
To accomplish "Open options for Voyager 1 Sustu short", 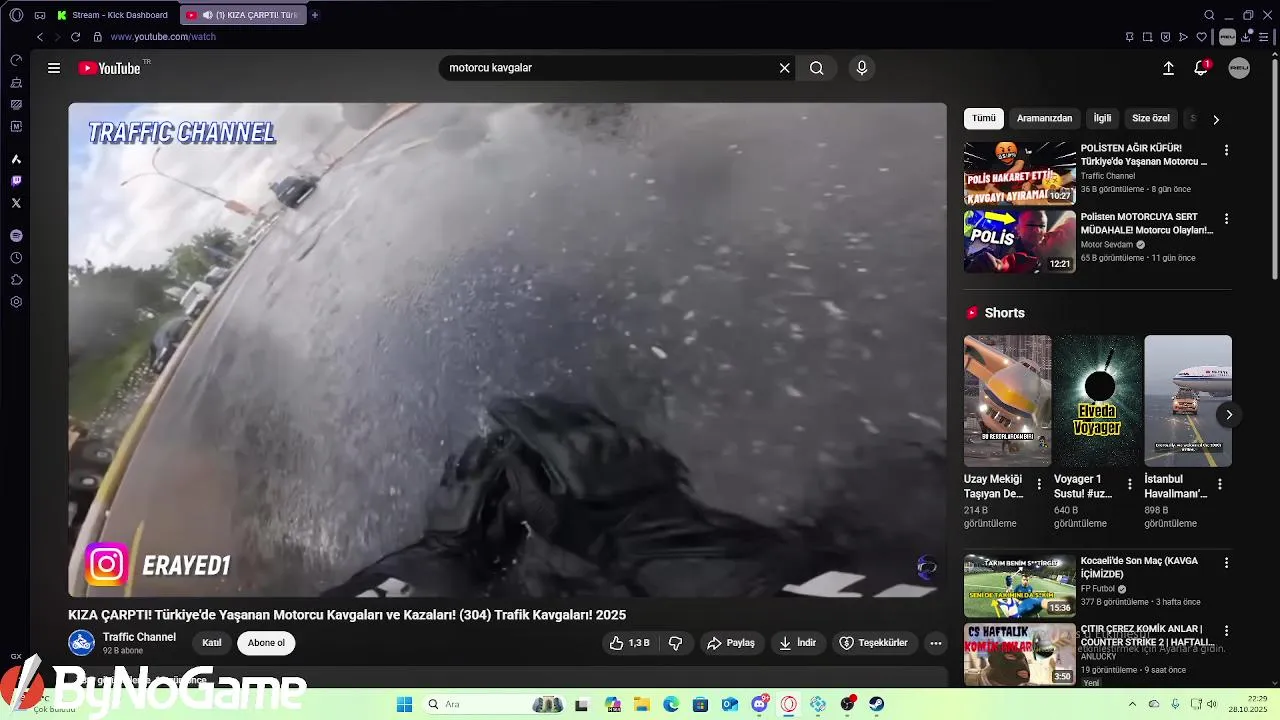I will point(1130,484).
